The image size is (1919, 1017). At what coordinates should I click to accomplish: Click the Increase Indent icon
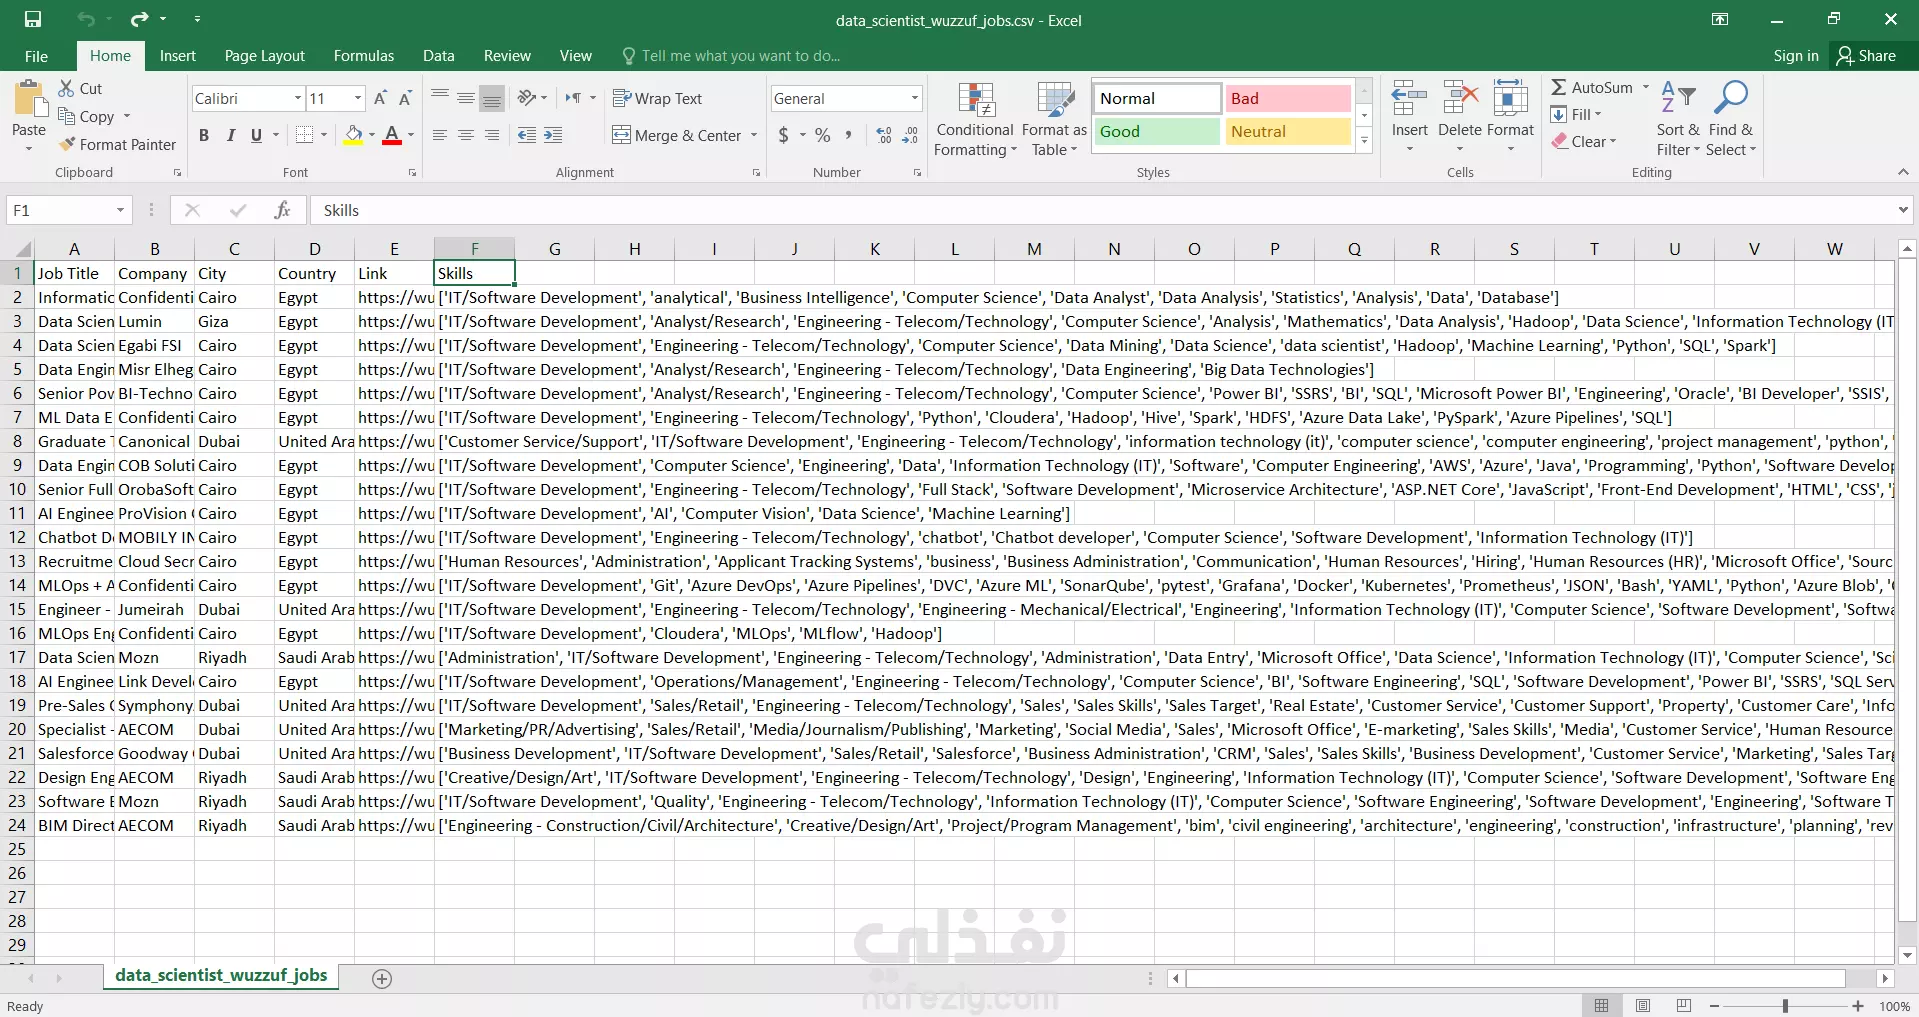click(553, 135)
